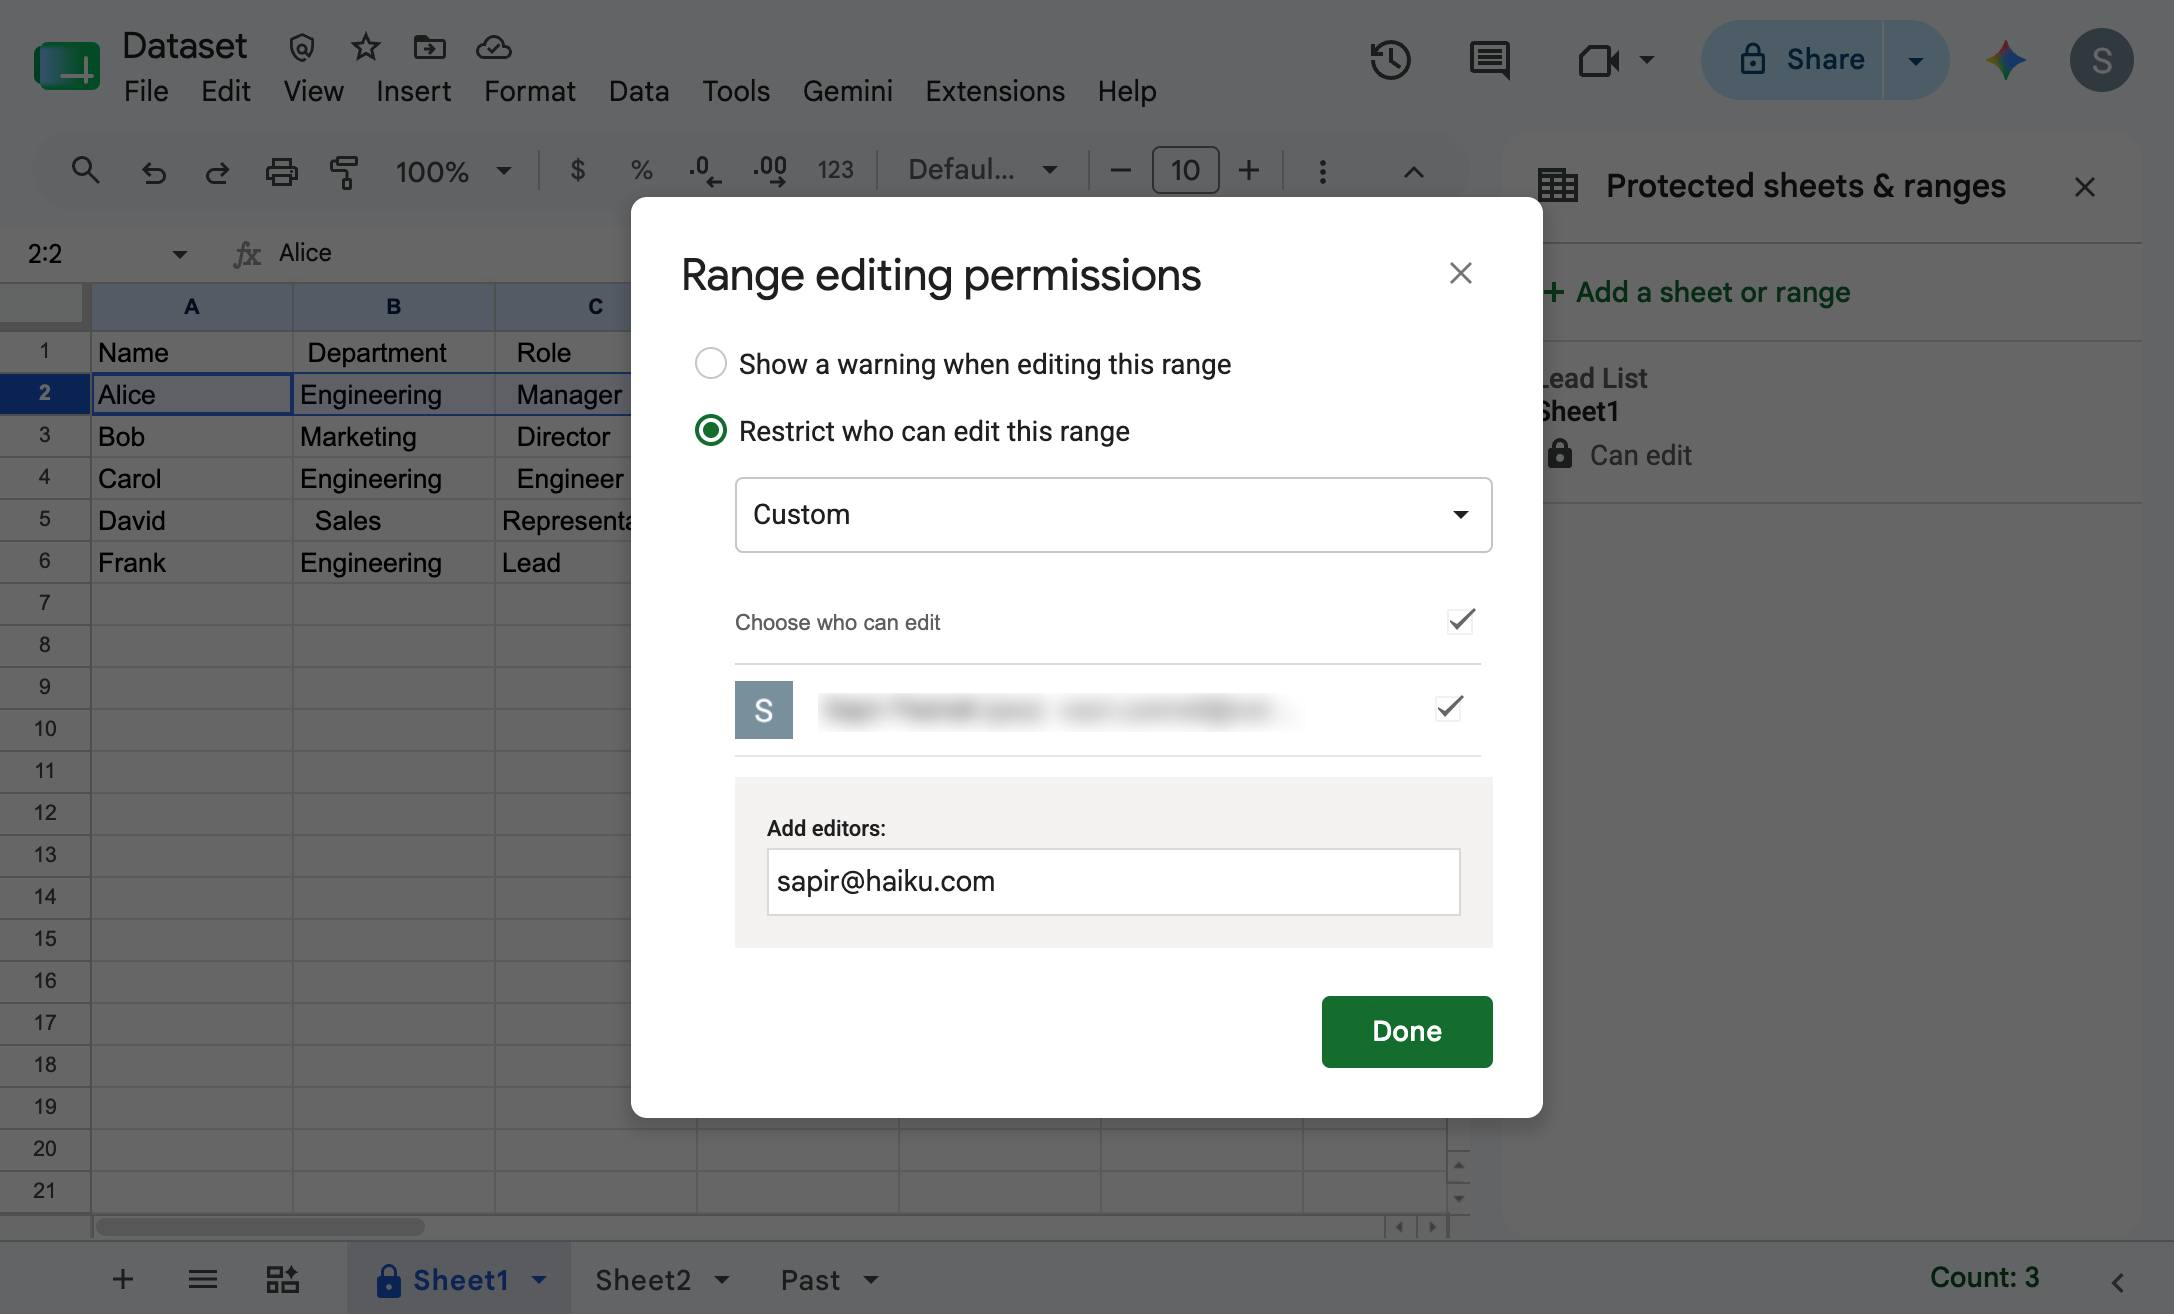Open the Google Sheets home icon
The image size is (2174, 1315).
pyautogui.click(x=67, y=66)
